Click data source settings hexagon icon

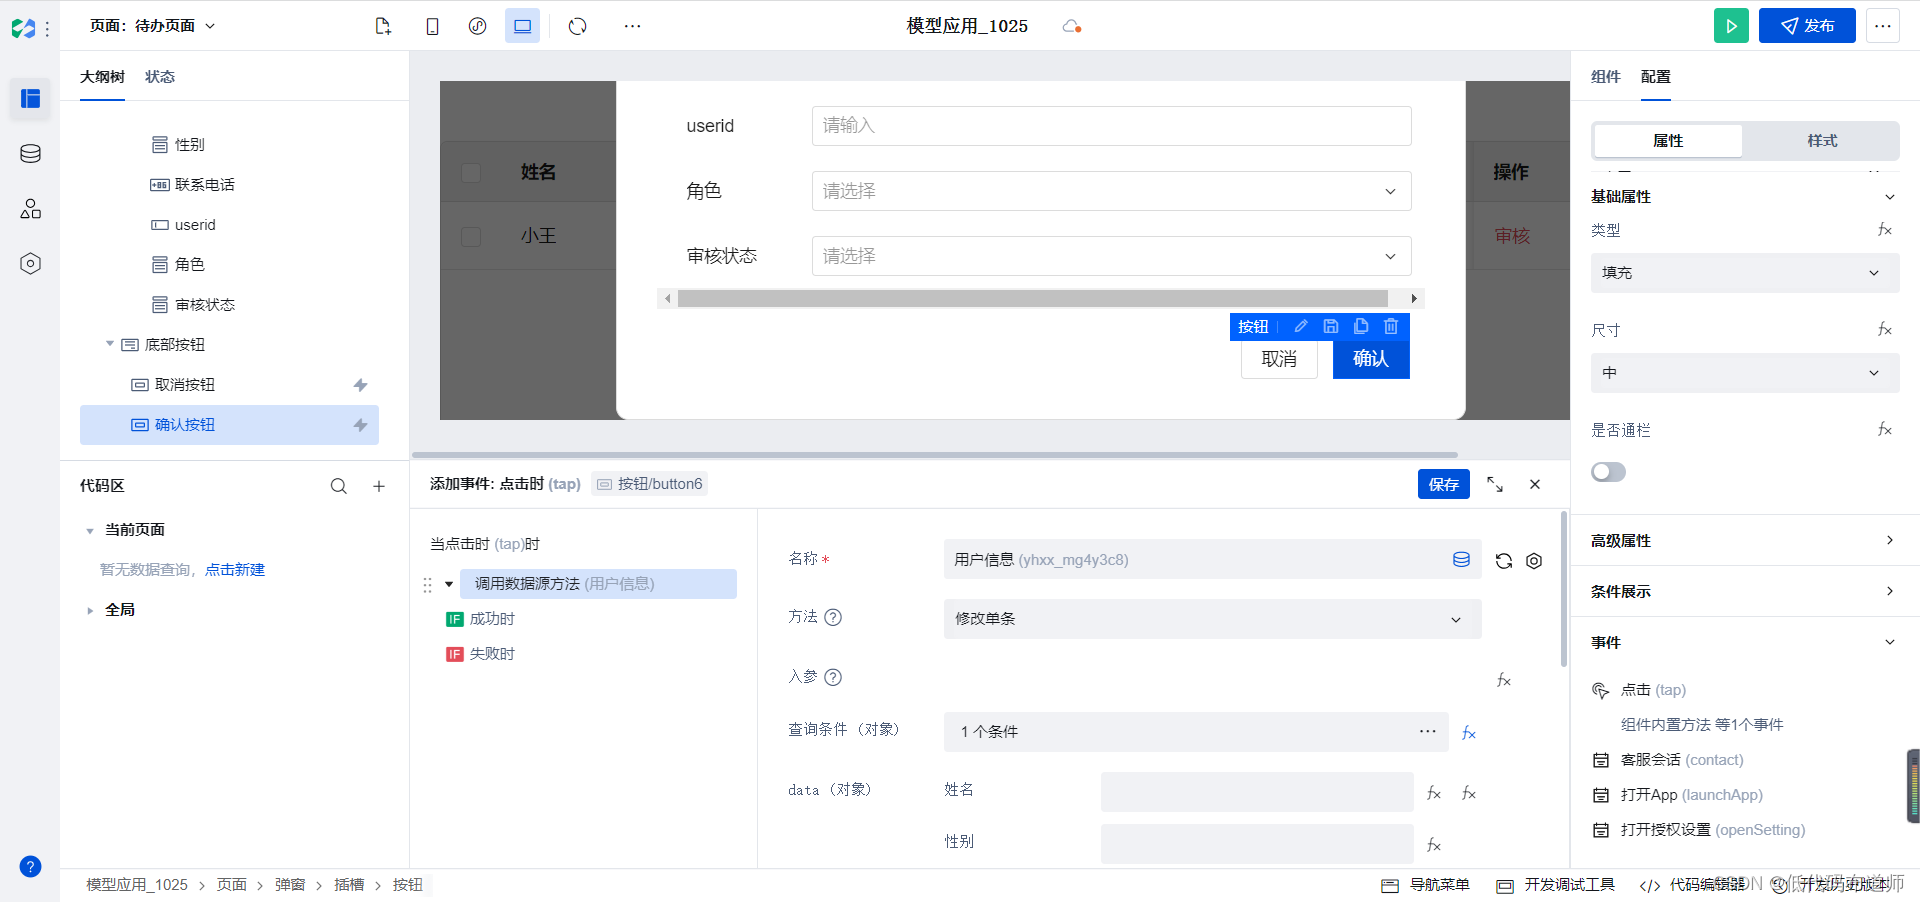click(x=1534, y=561)
